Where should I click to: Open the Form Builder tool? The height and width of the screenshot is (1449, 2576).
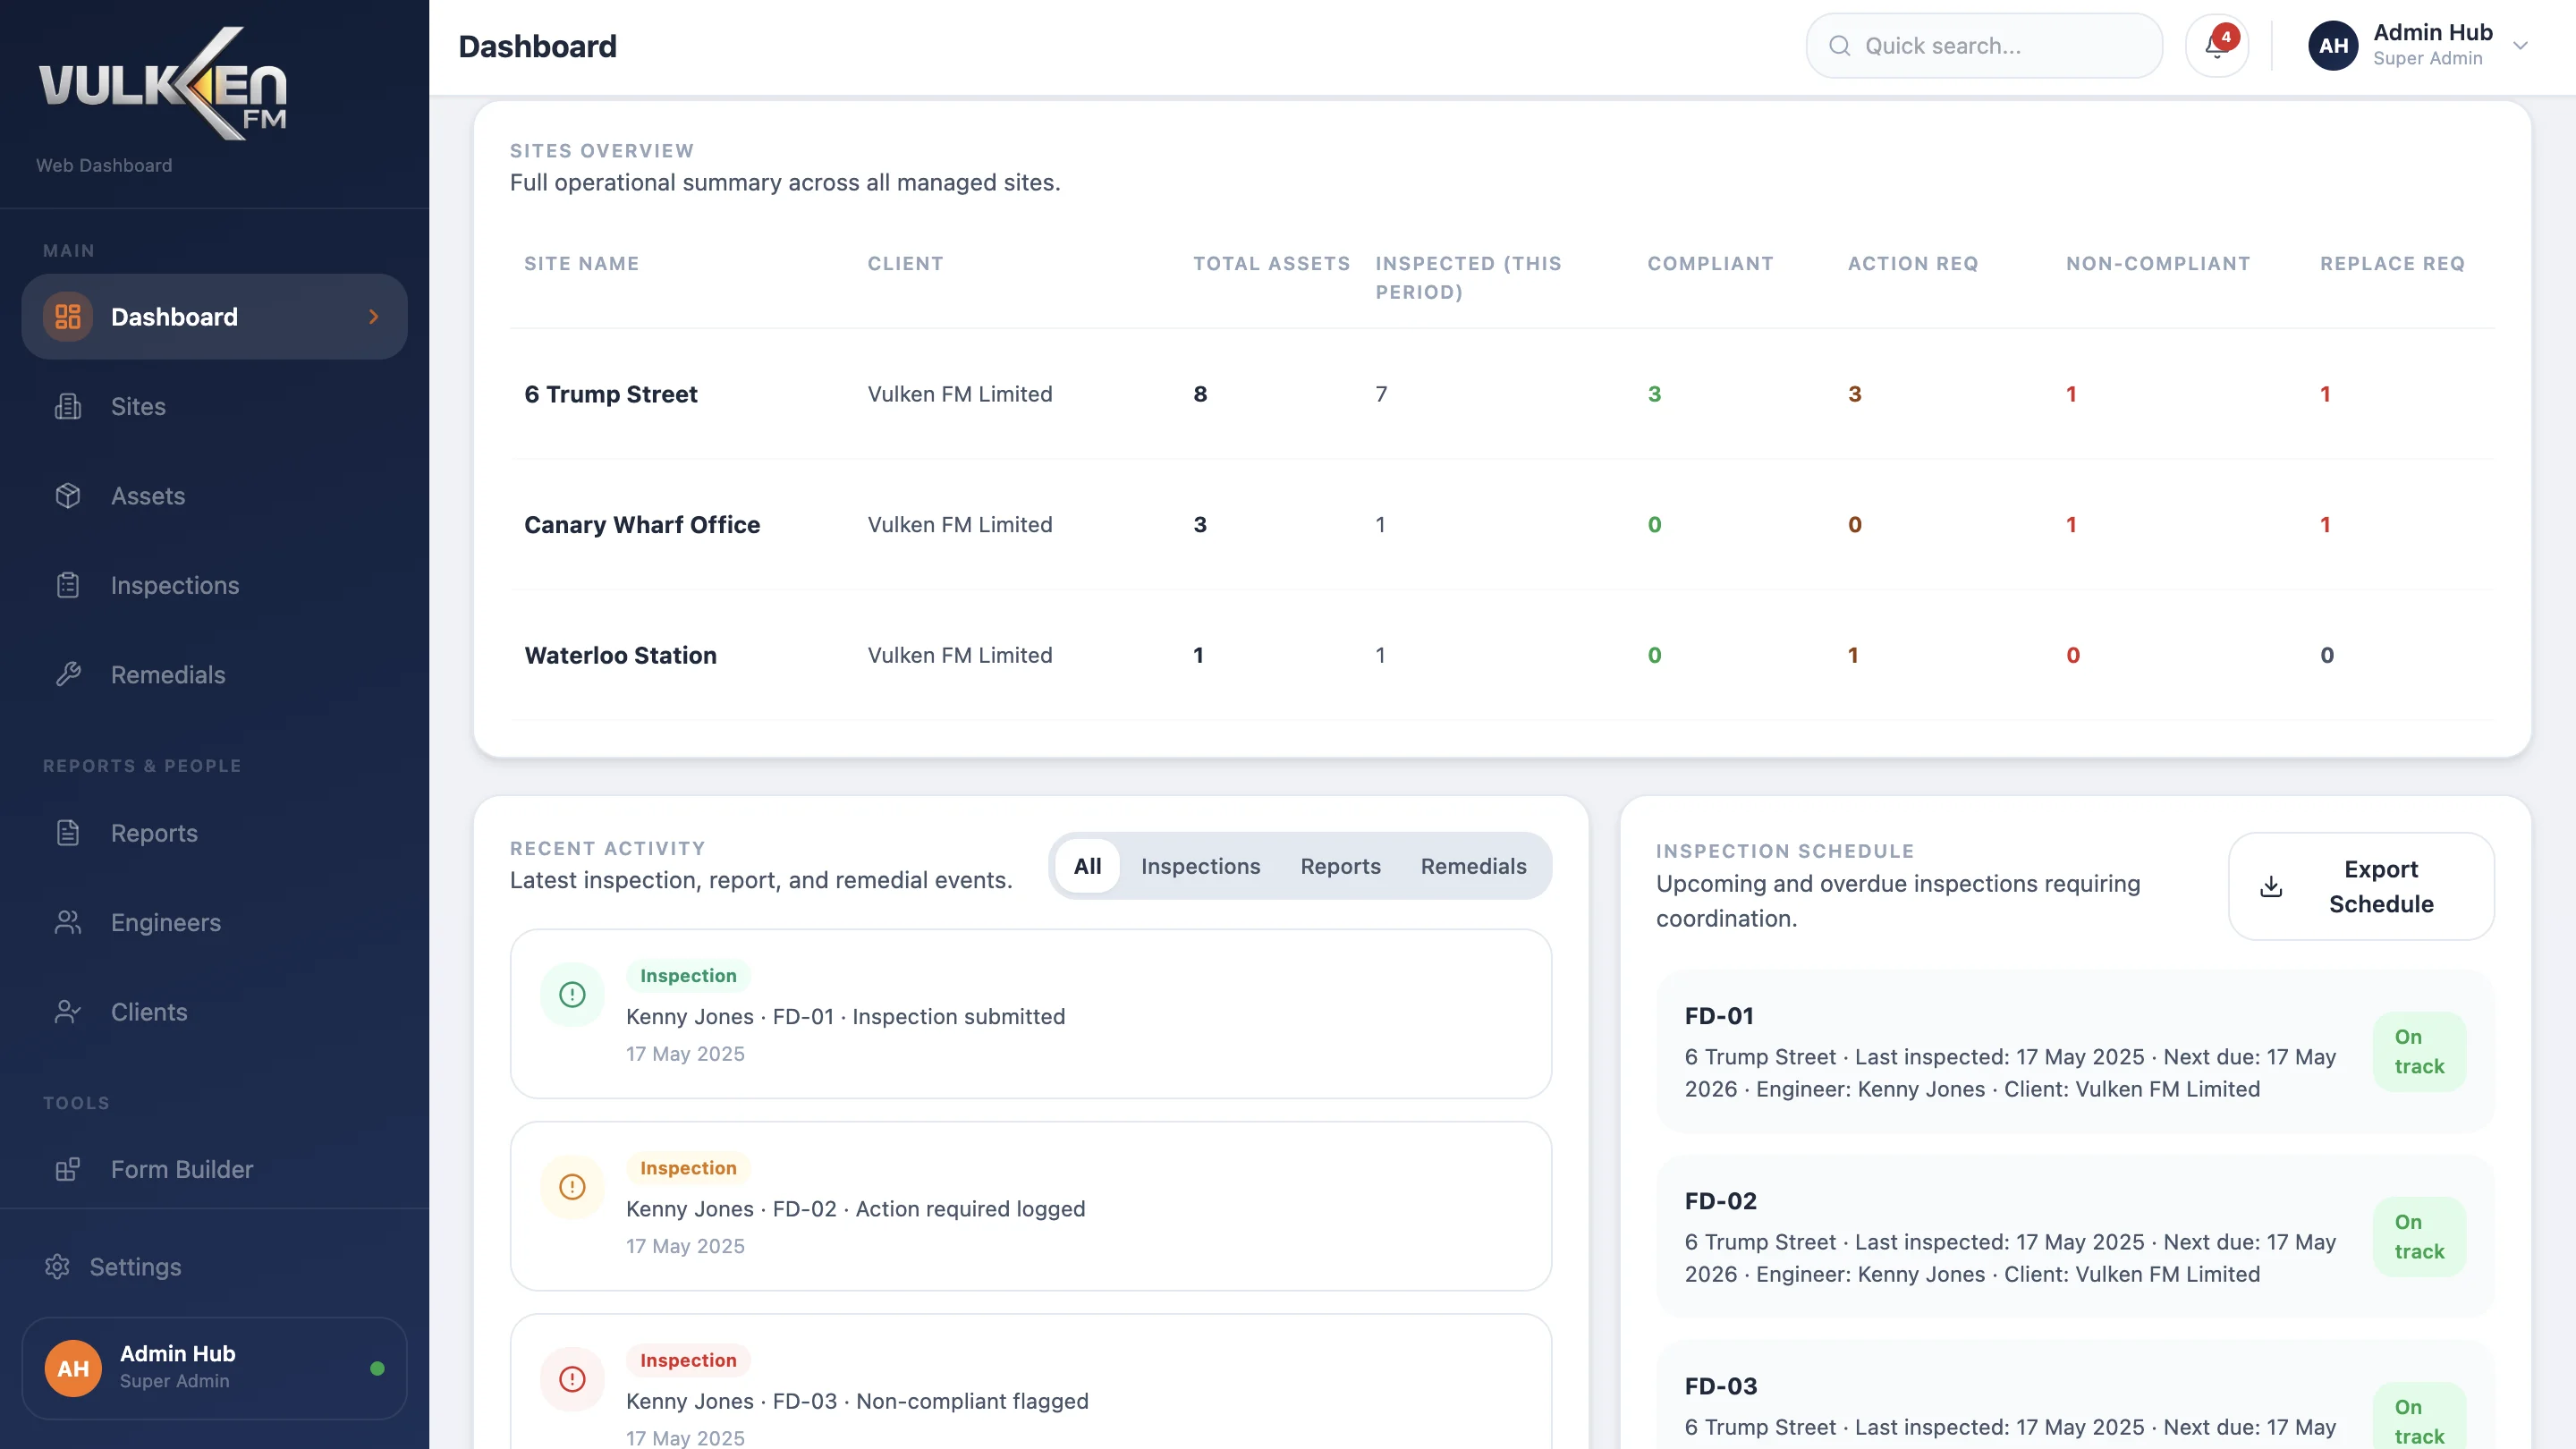[182, 1168]
